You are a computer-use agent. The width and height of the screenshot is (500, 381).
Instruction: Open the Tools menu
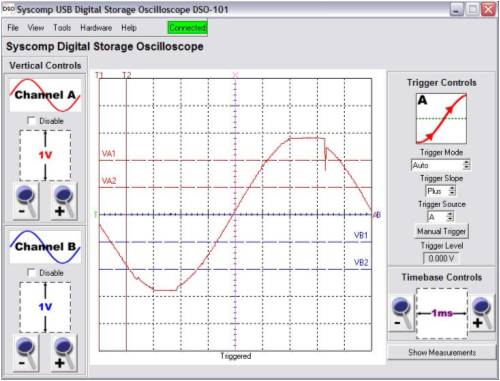[62, 28]
